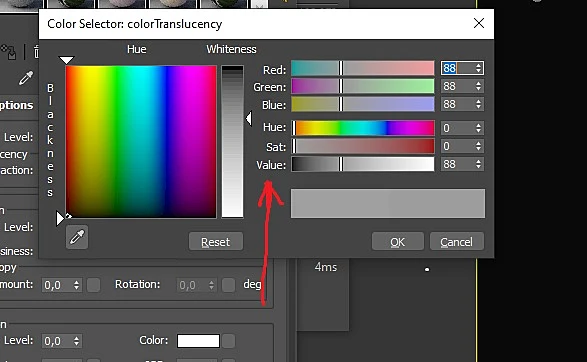Image resolution: width=587 pixels, height=362 pixels.
Task: Click the Whiteness slider arrow marker
Action: click(x=249, y=118)
